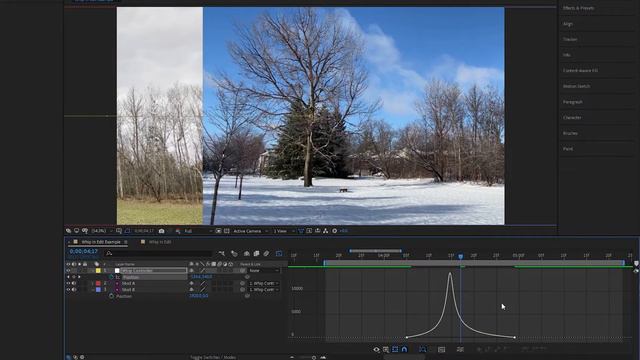
Task: Toggle the Position stopwatch under Shot B
Action: coord(111,296)
